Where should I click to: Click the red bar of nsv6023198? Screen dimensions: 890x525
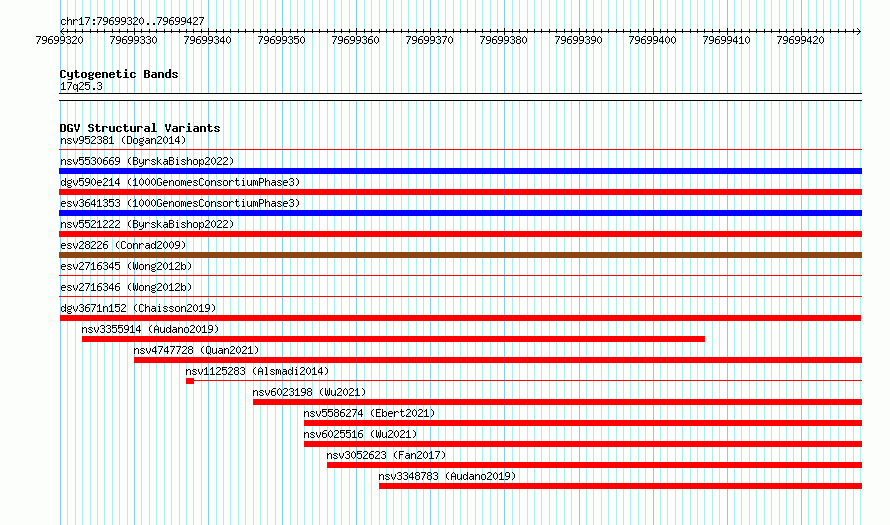coord(557,402)
